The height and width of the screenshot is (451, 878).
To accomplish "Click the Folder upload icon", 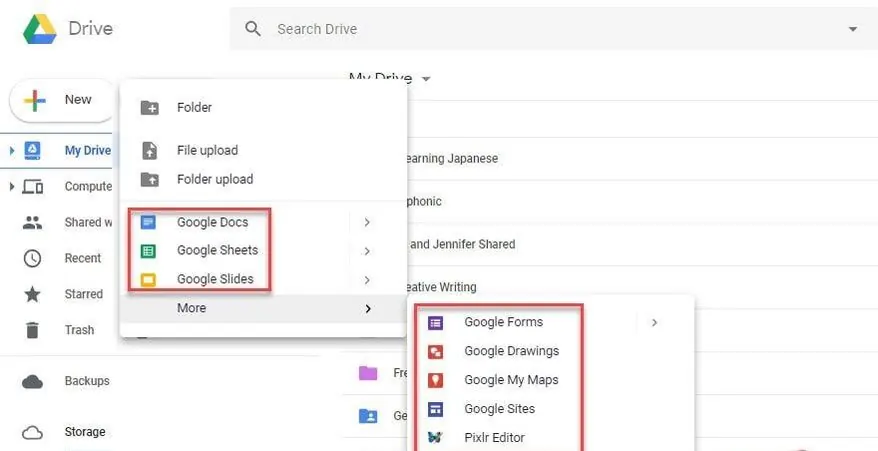I will click(150, 179).
